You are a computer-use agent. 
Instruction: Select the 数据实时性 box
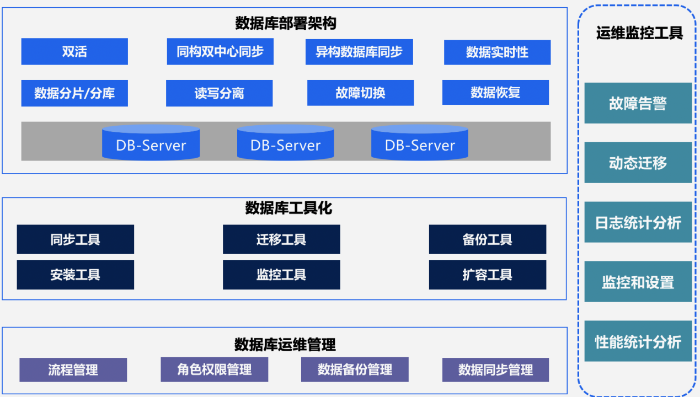coord(497,52)
